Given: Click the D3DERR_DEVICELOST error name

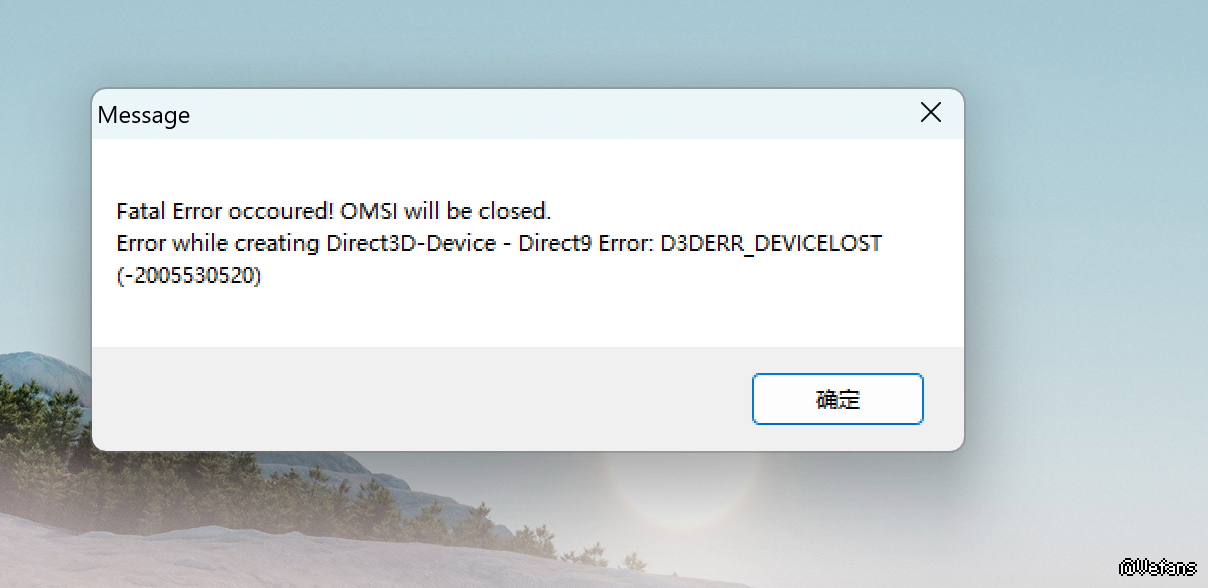Looking at the screenshot, I should tap(771, 244).
